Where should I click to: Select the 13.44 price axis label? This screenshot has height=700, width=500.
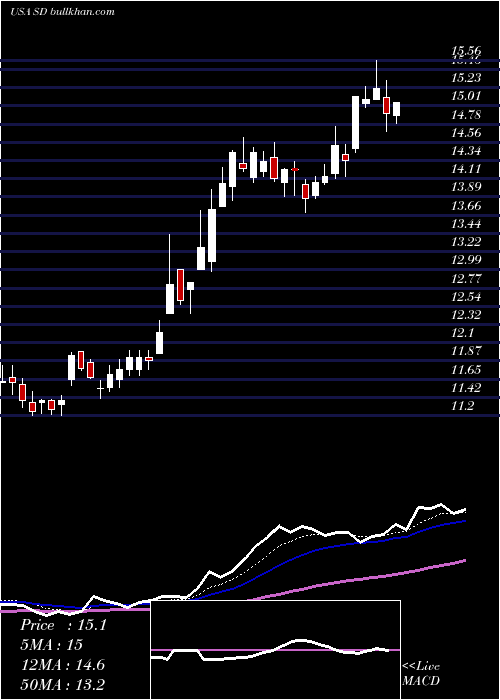point(466,224)
